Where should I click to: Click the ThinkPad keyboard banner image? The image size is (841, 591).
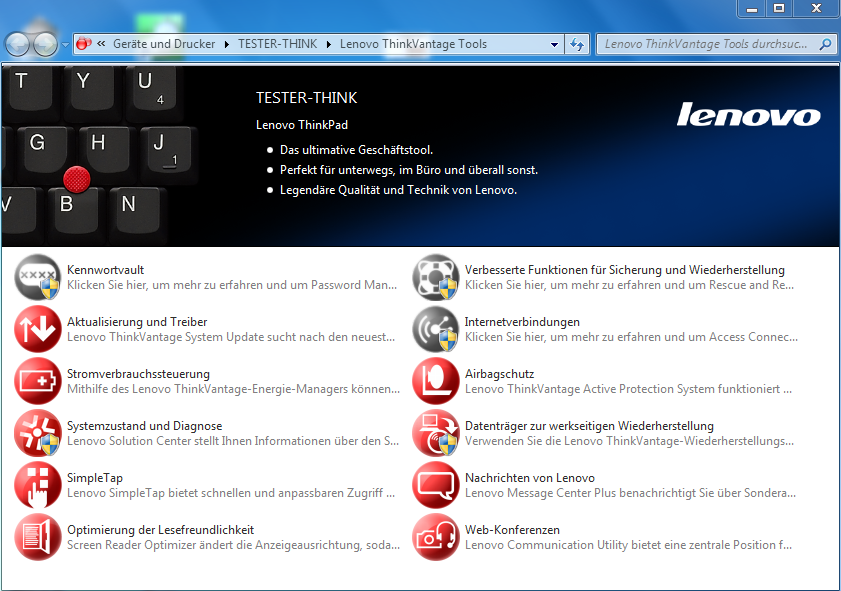click(99, 156)
